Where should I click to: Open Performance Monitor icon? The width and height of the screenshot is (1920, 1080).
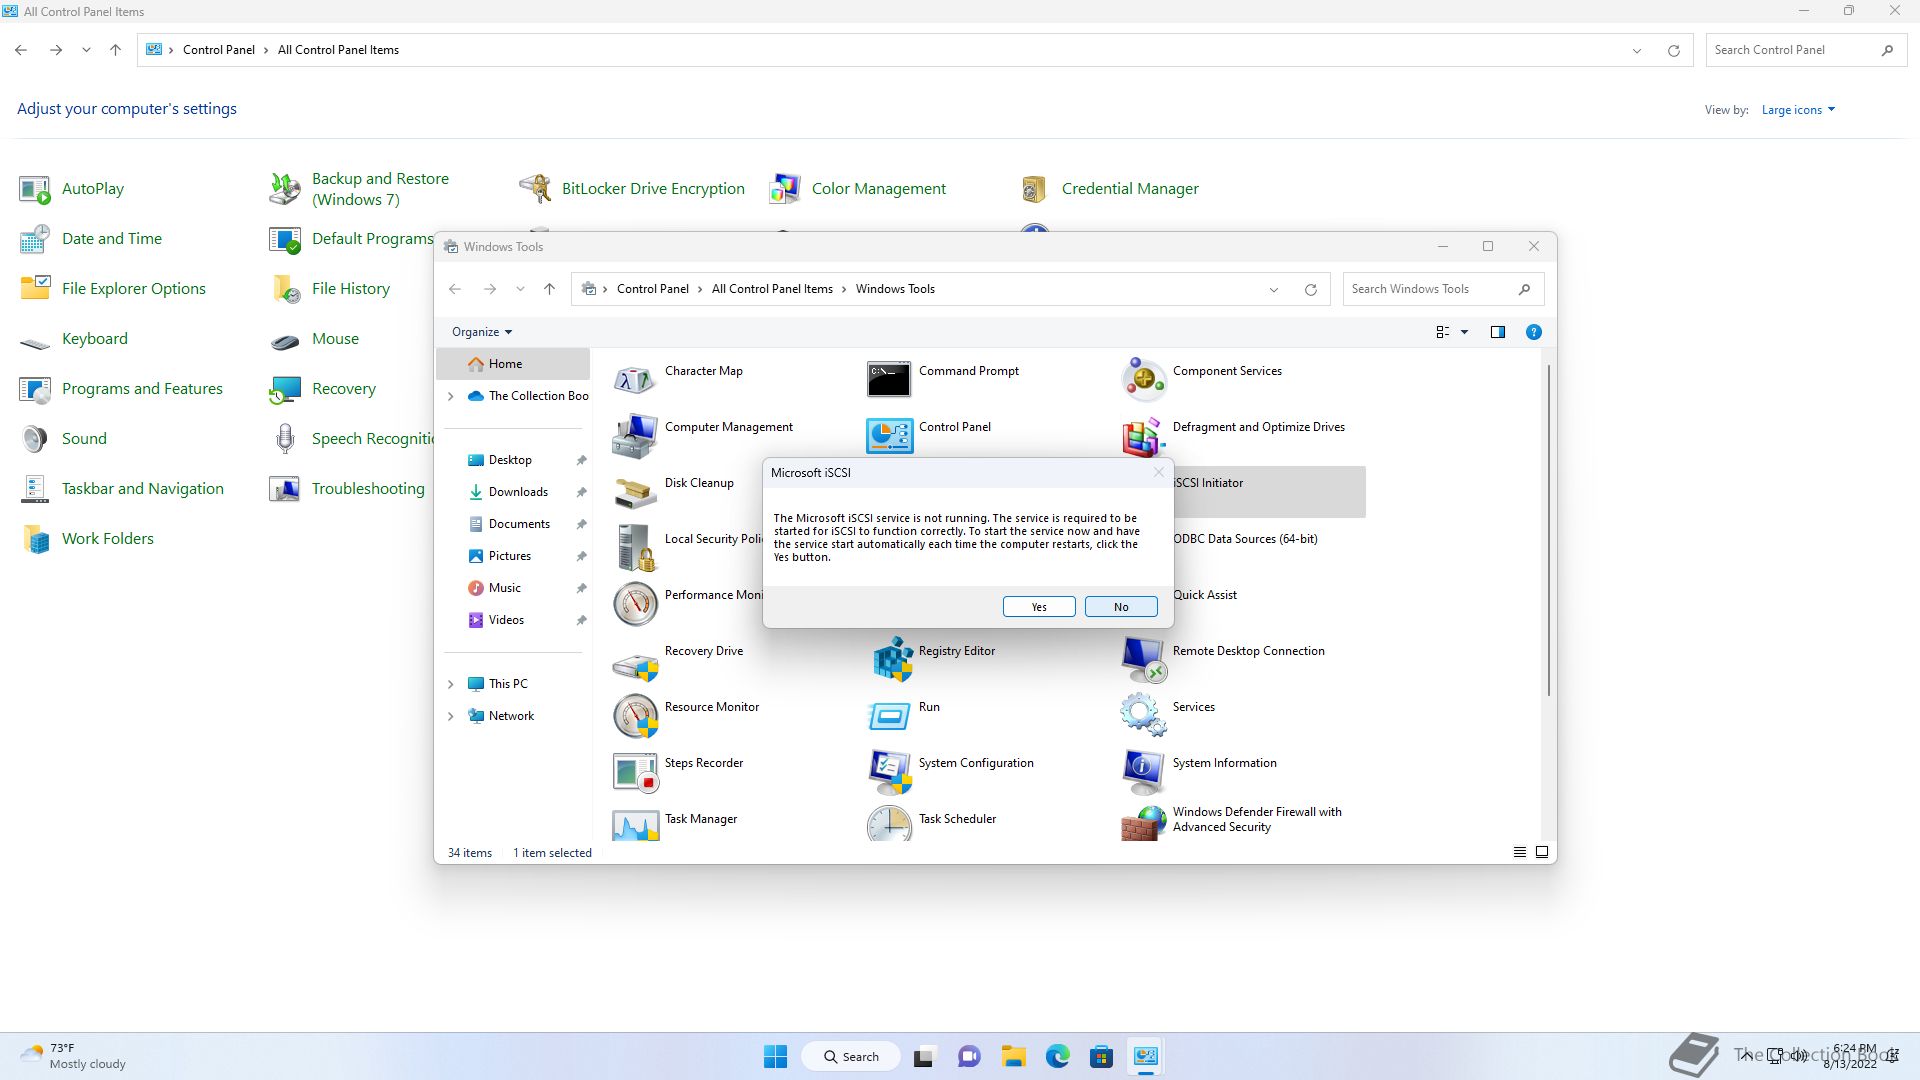(635, 604)
